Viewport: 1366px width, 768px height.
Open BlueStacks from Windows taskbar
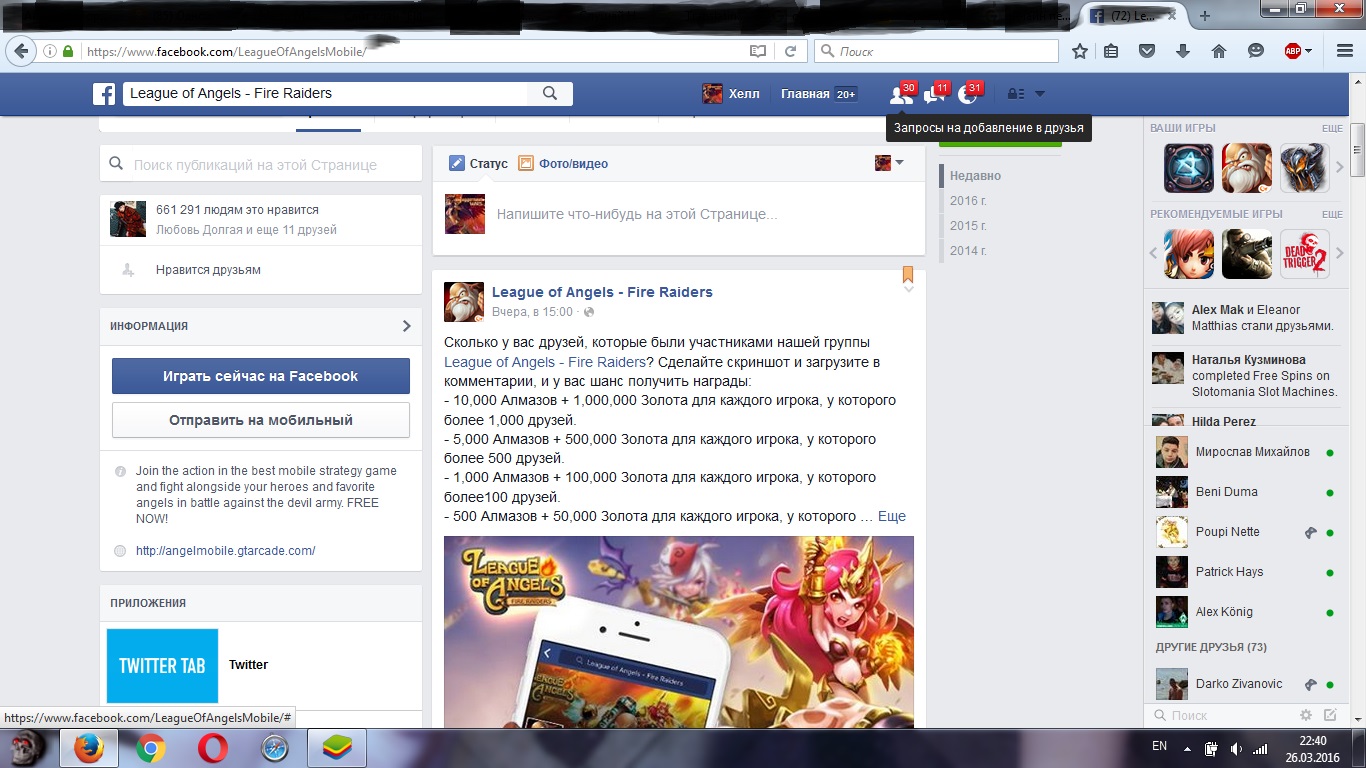337,748
